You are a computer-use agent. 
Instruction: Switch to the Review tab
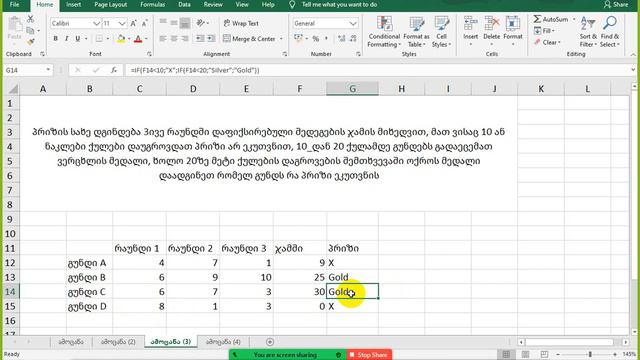click(213, 4)
